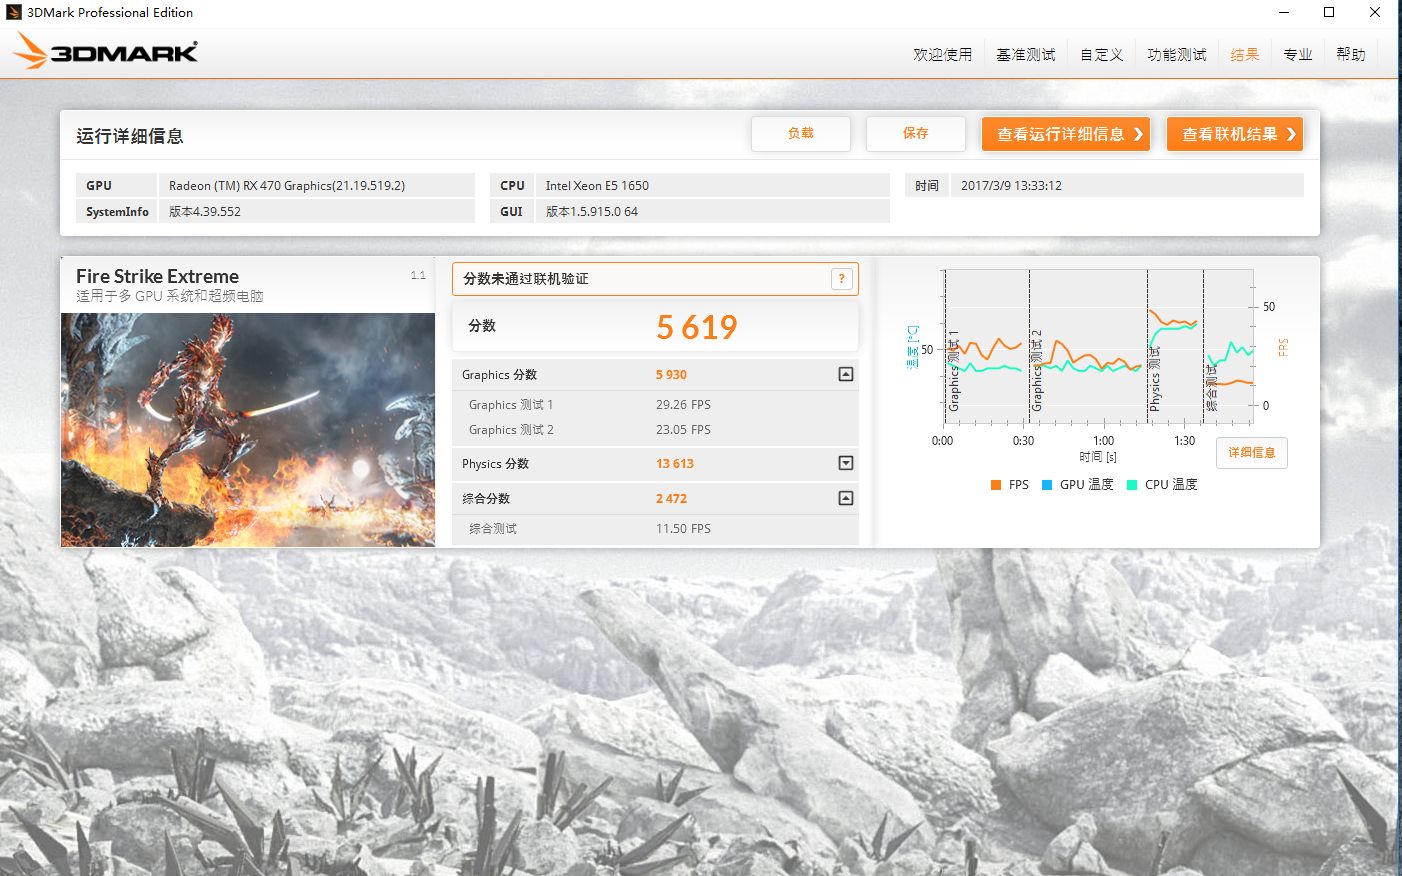The height and width of the screenshot is (876, 1402).
Task: Open the 专业 tab
Action: click(1298, 55)
